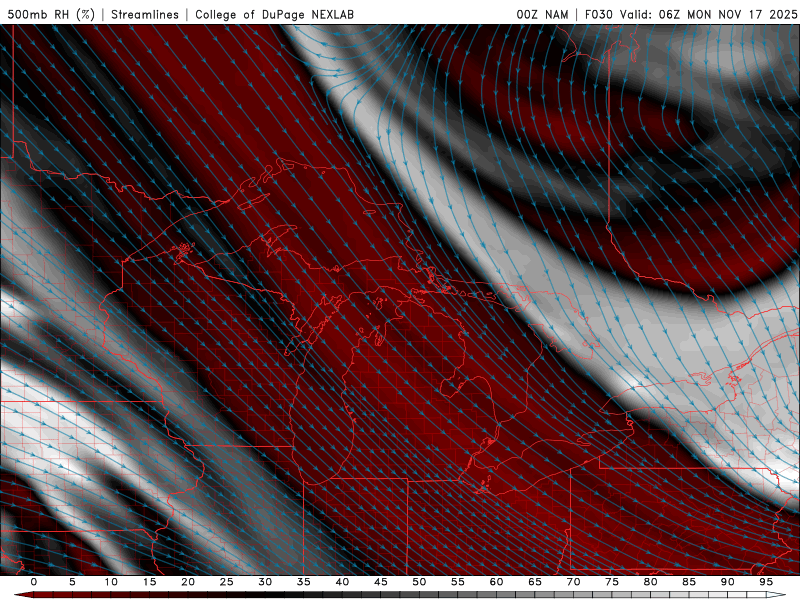The width and height of the screenshot is (800, 600).
Task: Click the 70 tick label on colorbar
Action: [573, 582]
